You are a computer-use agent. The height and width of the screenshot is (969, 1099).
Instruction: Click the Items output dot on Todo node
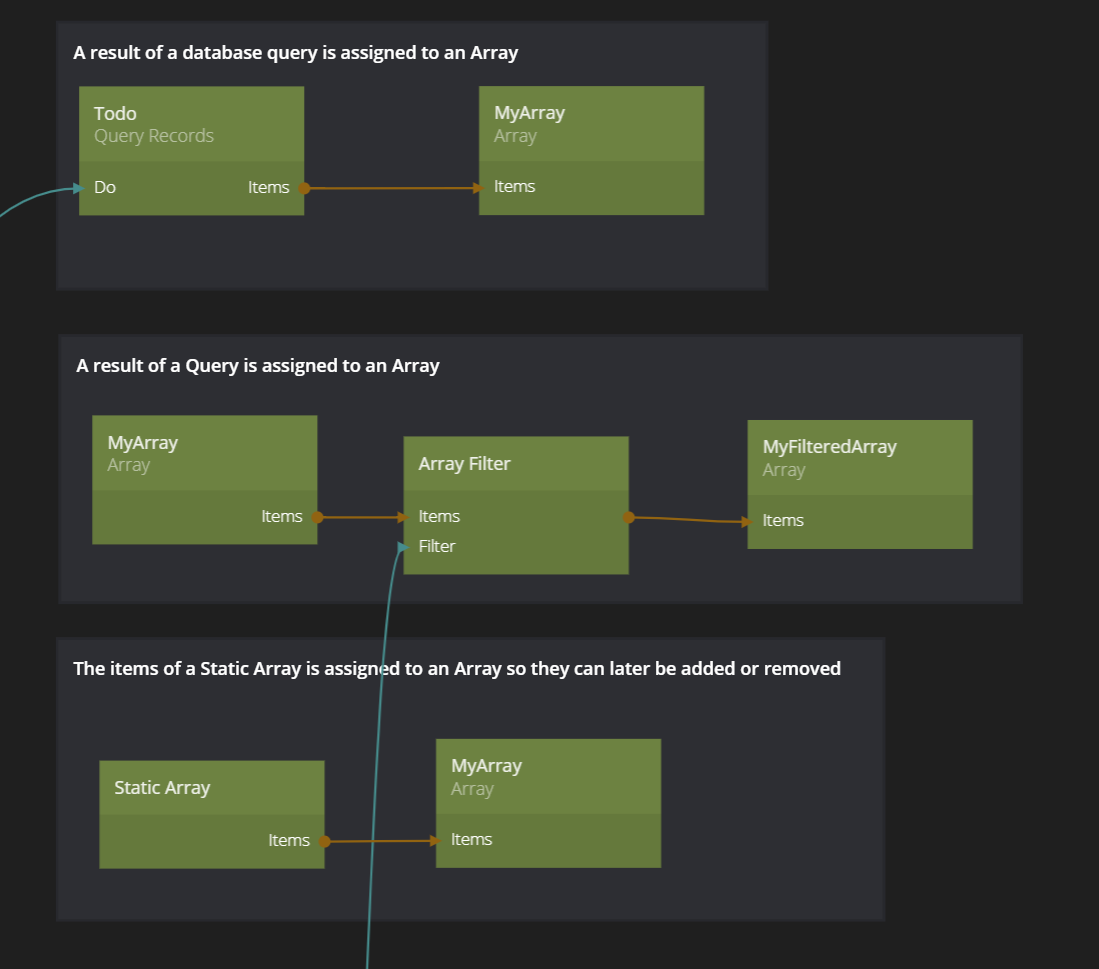(304, 187)
